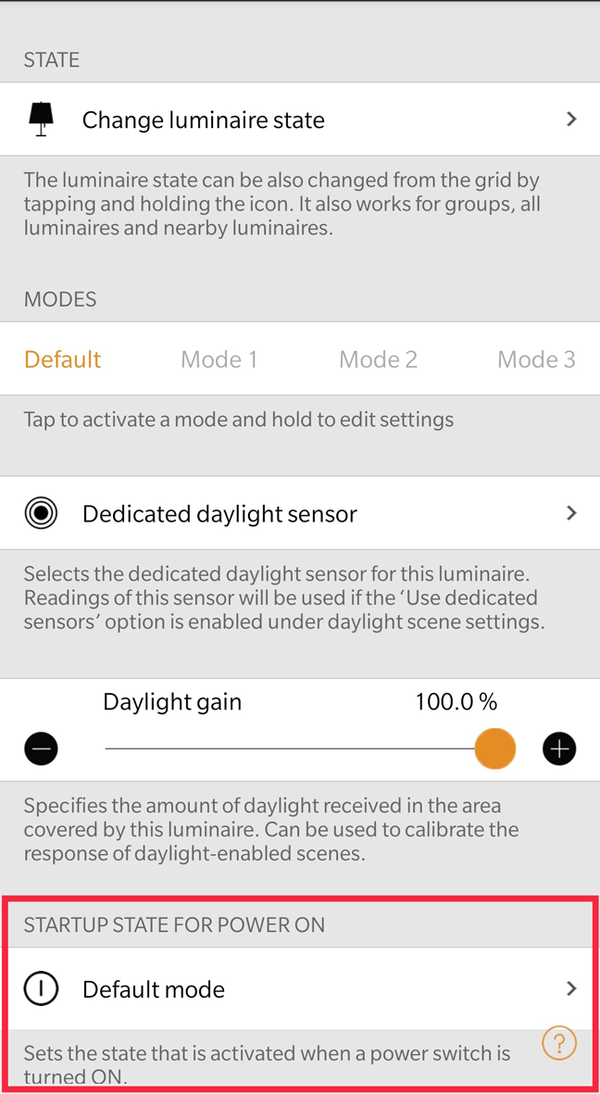Screen dimensions: 600x1094
Task: Tap the 100.0 % daylight gain value
Action: click(456, 702)
